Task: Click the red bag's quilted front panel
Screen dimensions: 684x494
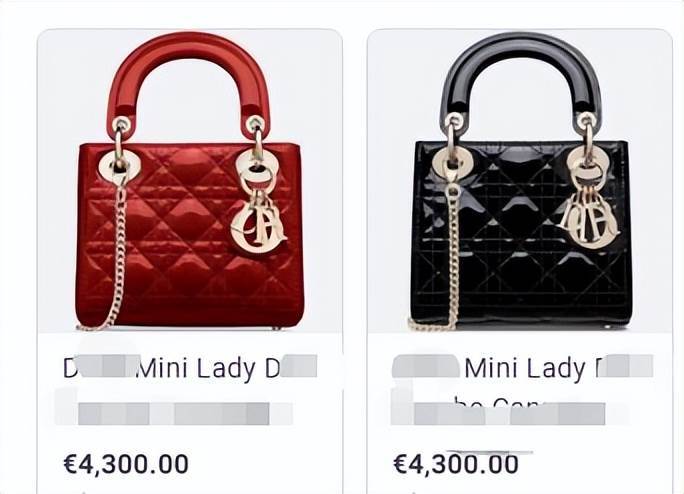Action: coord(190,236)
